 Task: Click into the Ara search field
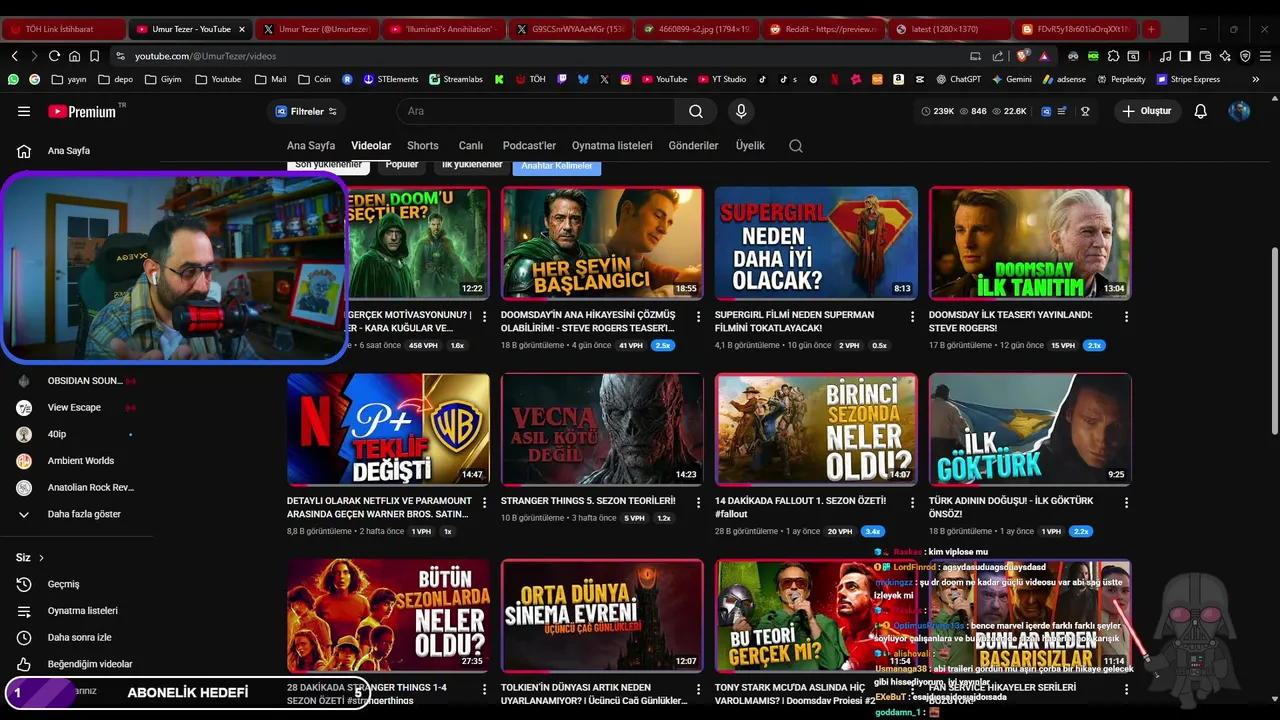point(536,111)
